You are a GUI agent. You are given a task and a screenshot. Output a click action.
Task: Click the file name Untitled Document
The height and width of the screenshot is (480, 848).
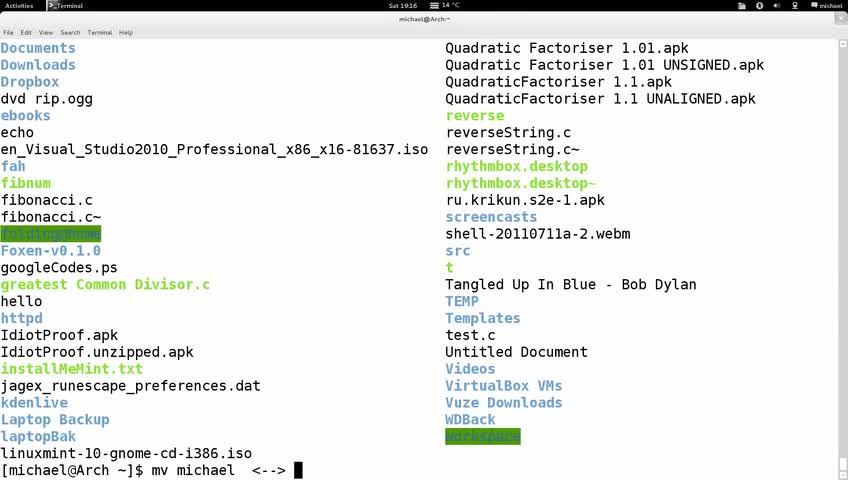[x=516, y=352]
